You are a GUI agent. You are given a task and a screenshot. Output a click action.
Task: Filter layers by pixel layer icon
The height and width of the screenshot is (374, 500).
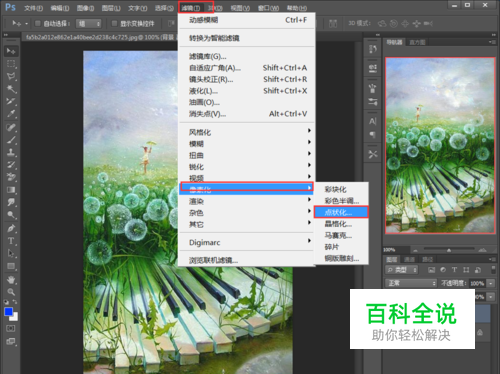432,270
